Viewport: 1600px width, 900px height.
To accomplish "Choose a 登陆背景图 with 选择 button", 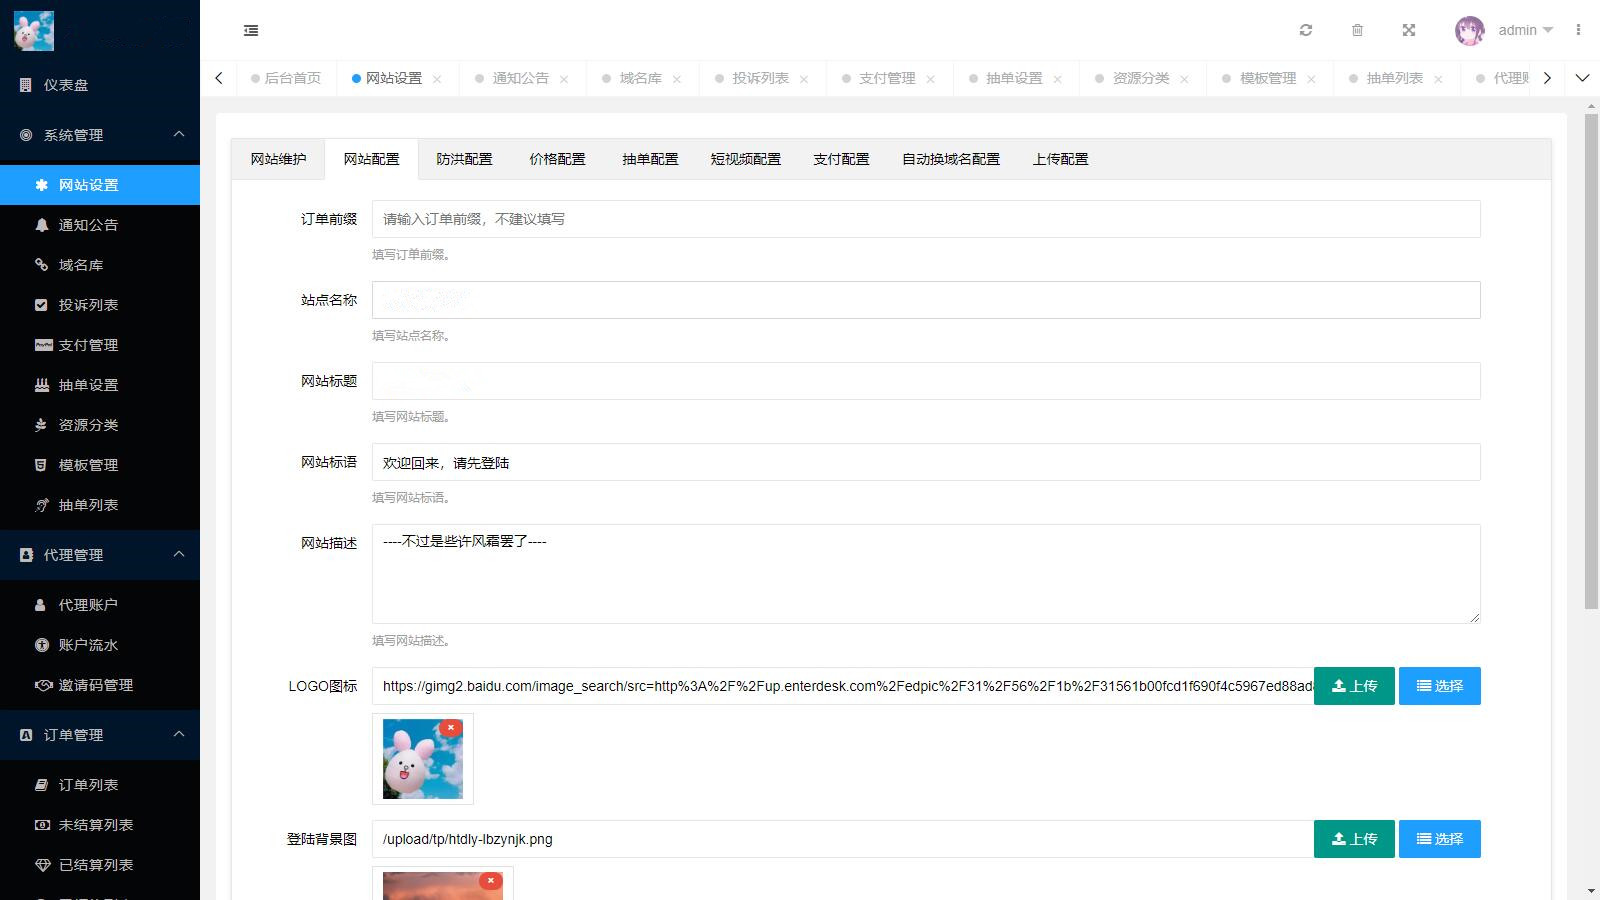I will (x=1440, y=839).
